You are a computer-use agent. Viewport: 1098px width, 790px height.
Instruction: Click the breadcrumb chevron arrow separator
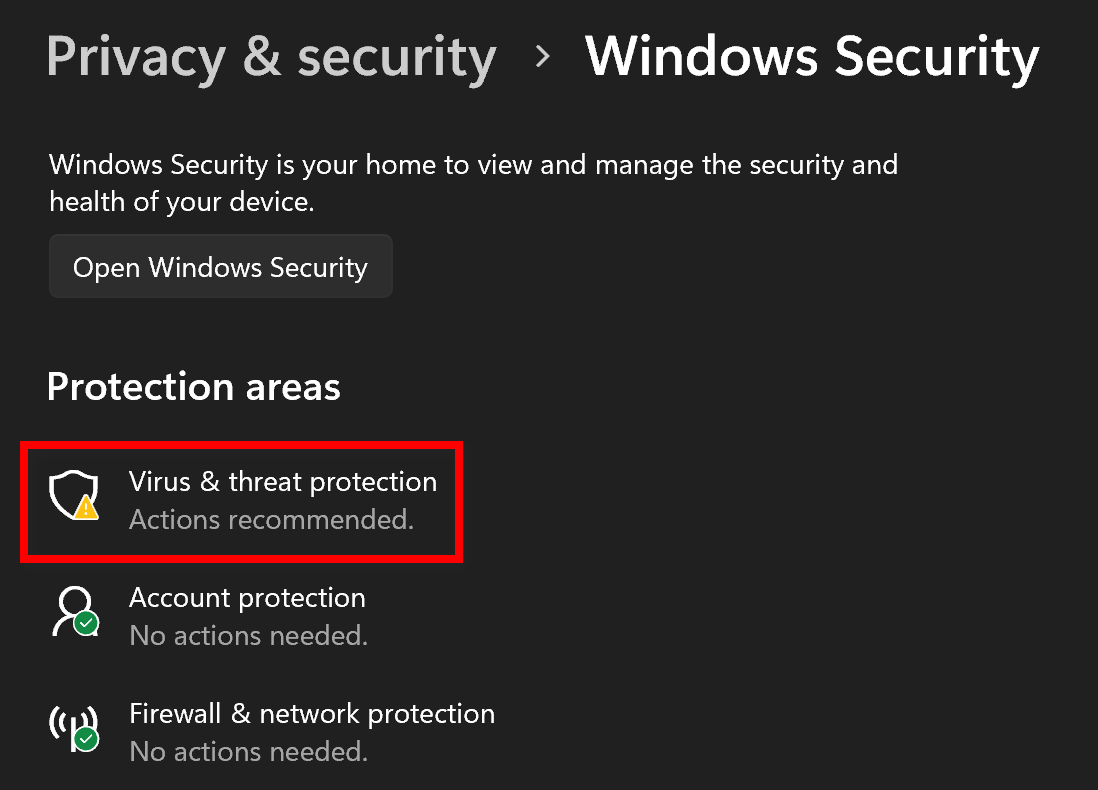tap(543, 57)
